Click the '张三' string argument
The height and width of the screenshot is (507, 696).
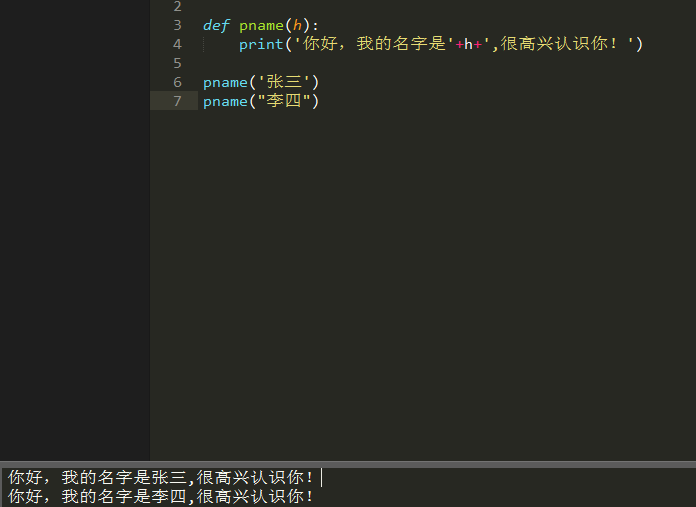pyautogui.click(x=284, y=82)
